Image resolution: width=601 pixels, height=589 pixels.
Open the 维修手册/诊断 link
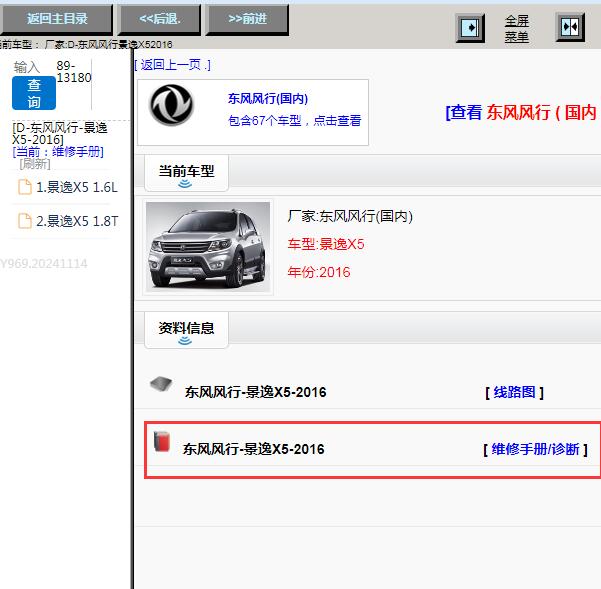[x=535, y=449]
